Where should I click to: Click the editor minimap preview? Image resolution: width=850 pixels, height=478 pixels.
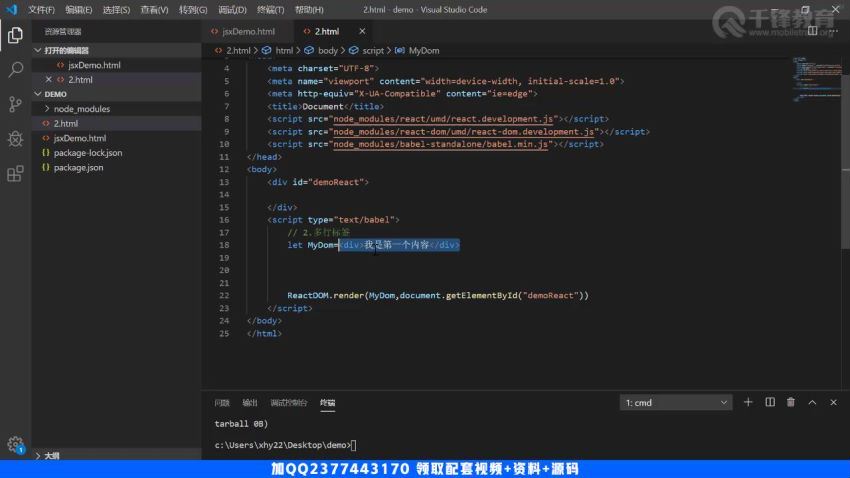coord(816,79)
